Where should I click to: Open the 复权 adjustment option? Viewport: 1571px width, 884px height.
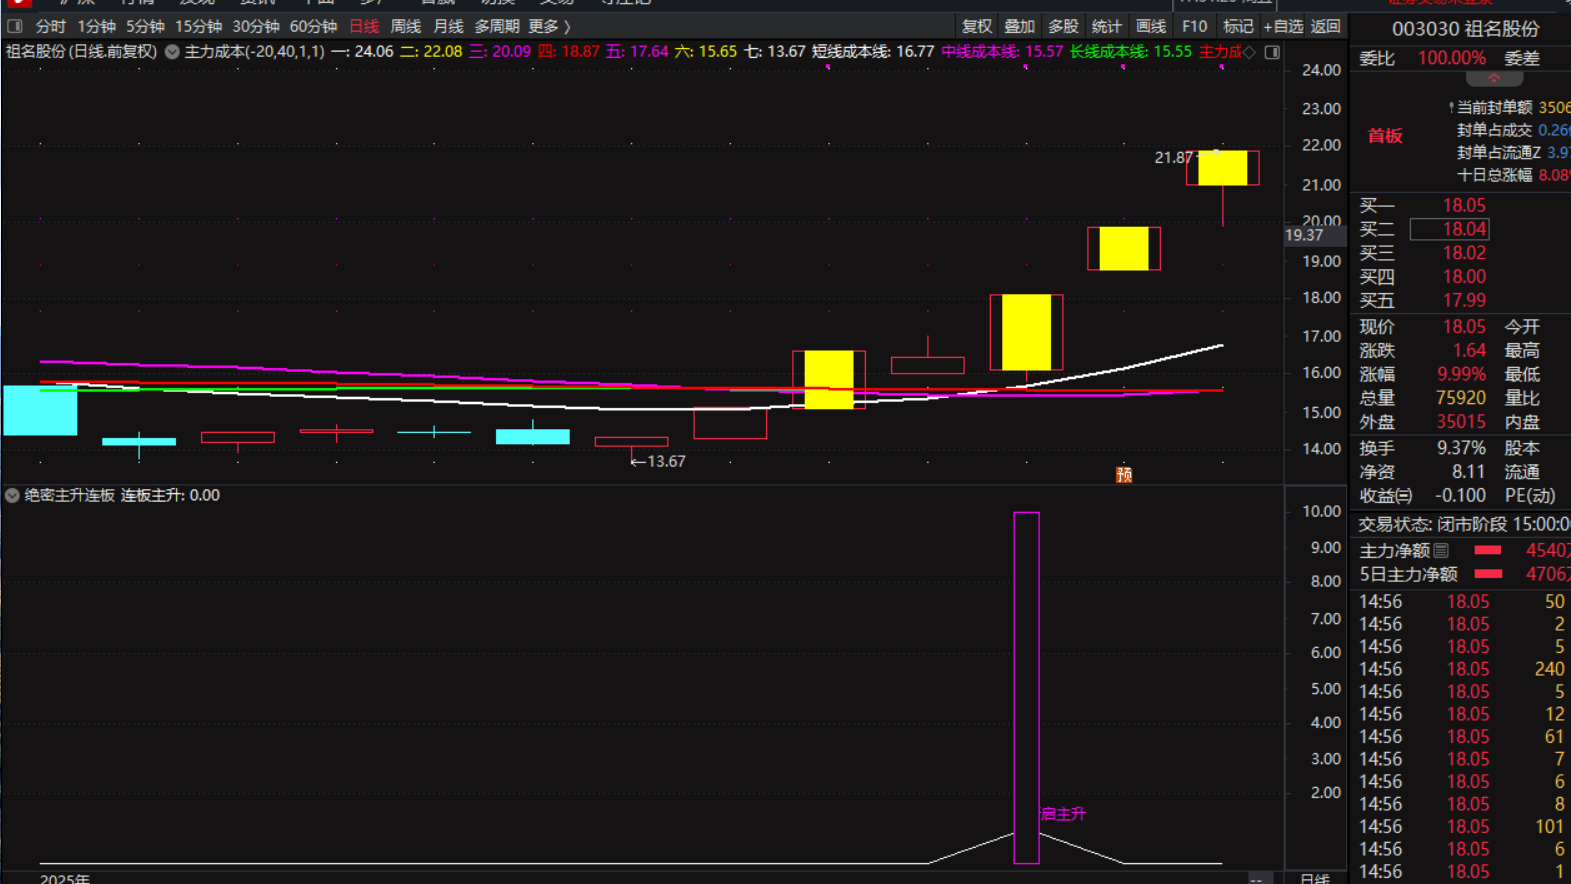(x=976, y=27)
